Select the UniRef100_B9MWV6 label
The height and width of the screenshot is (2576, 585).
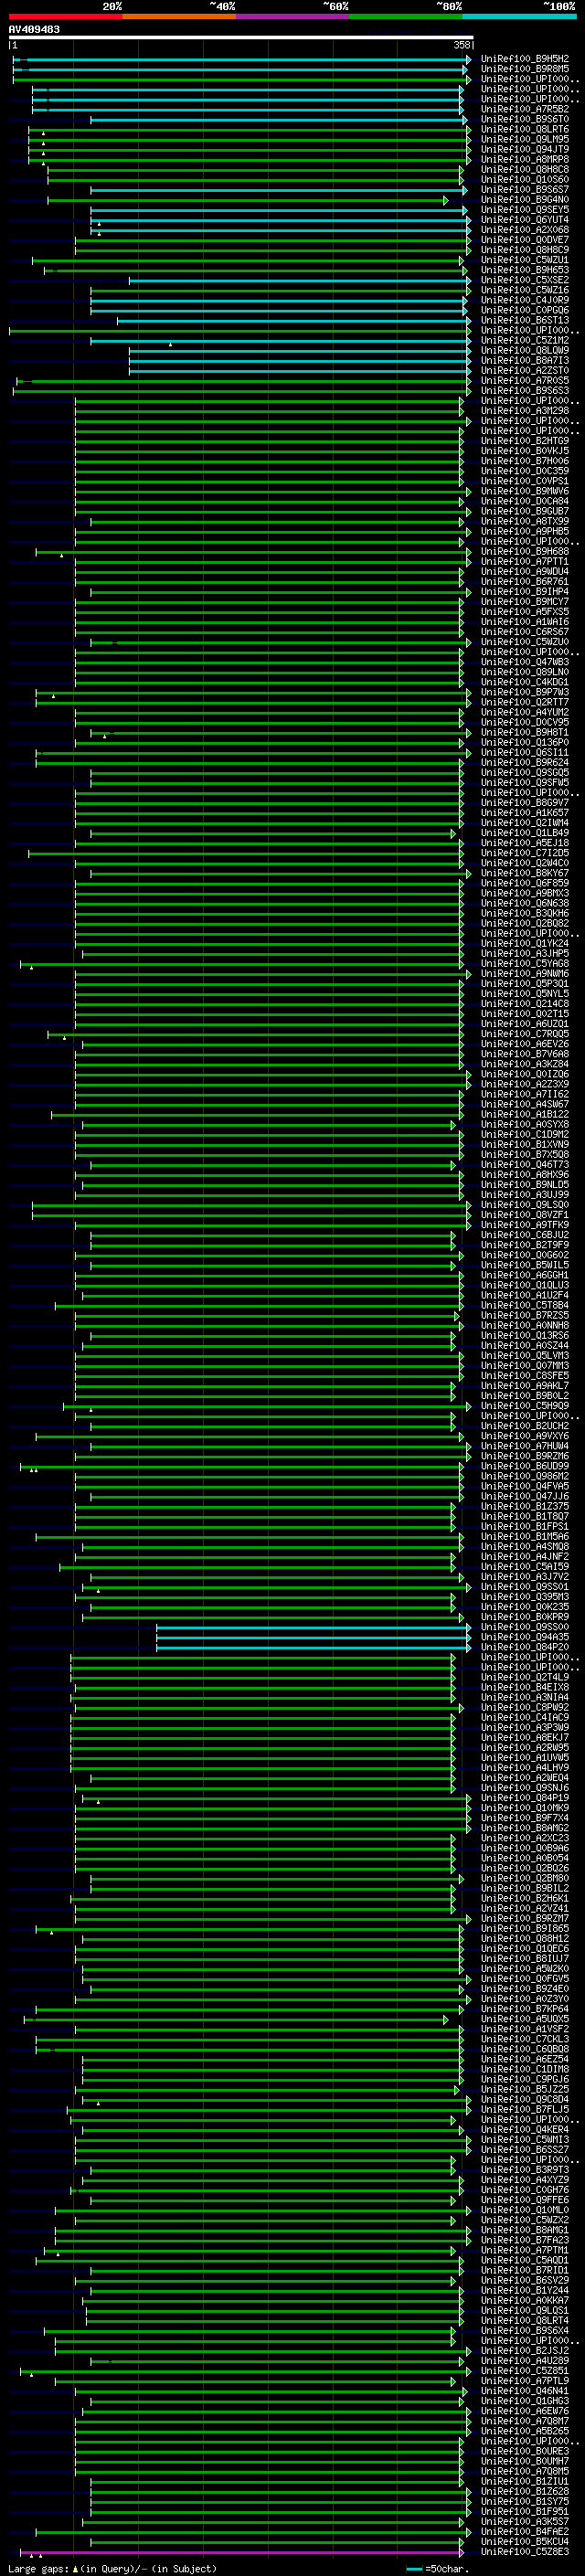[525, 492]
